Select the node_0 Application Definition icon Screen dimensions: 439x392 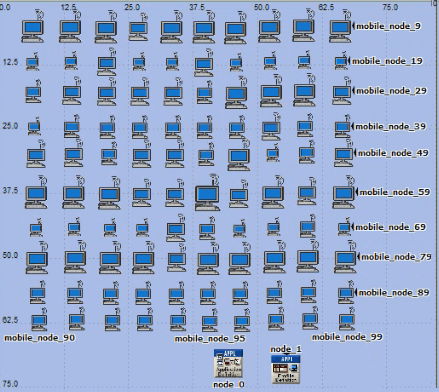[x=228, y=363]
